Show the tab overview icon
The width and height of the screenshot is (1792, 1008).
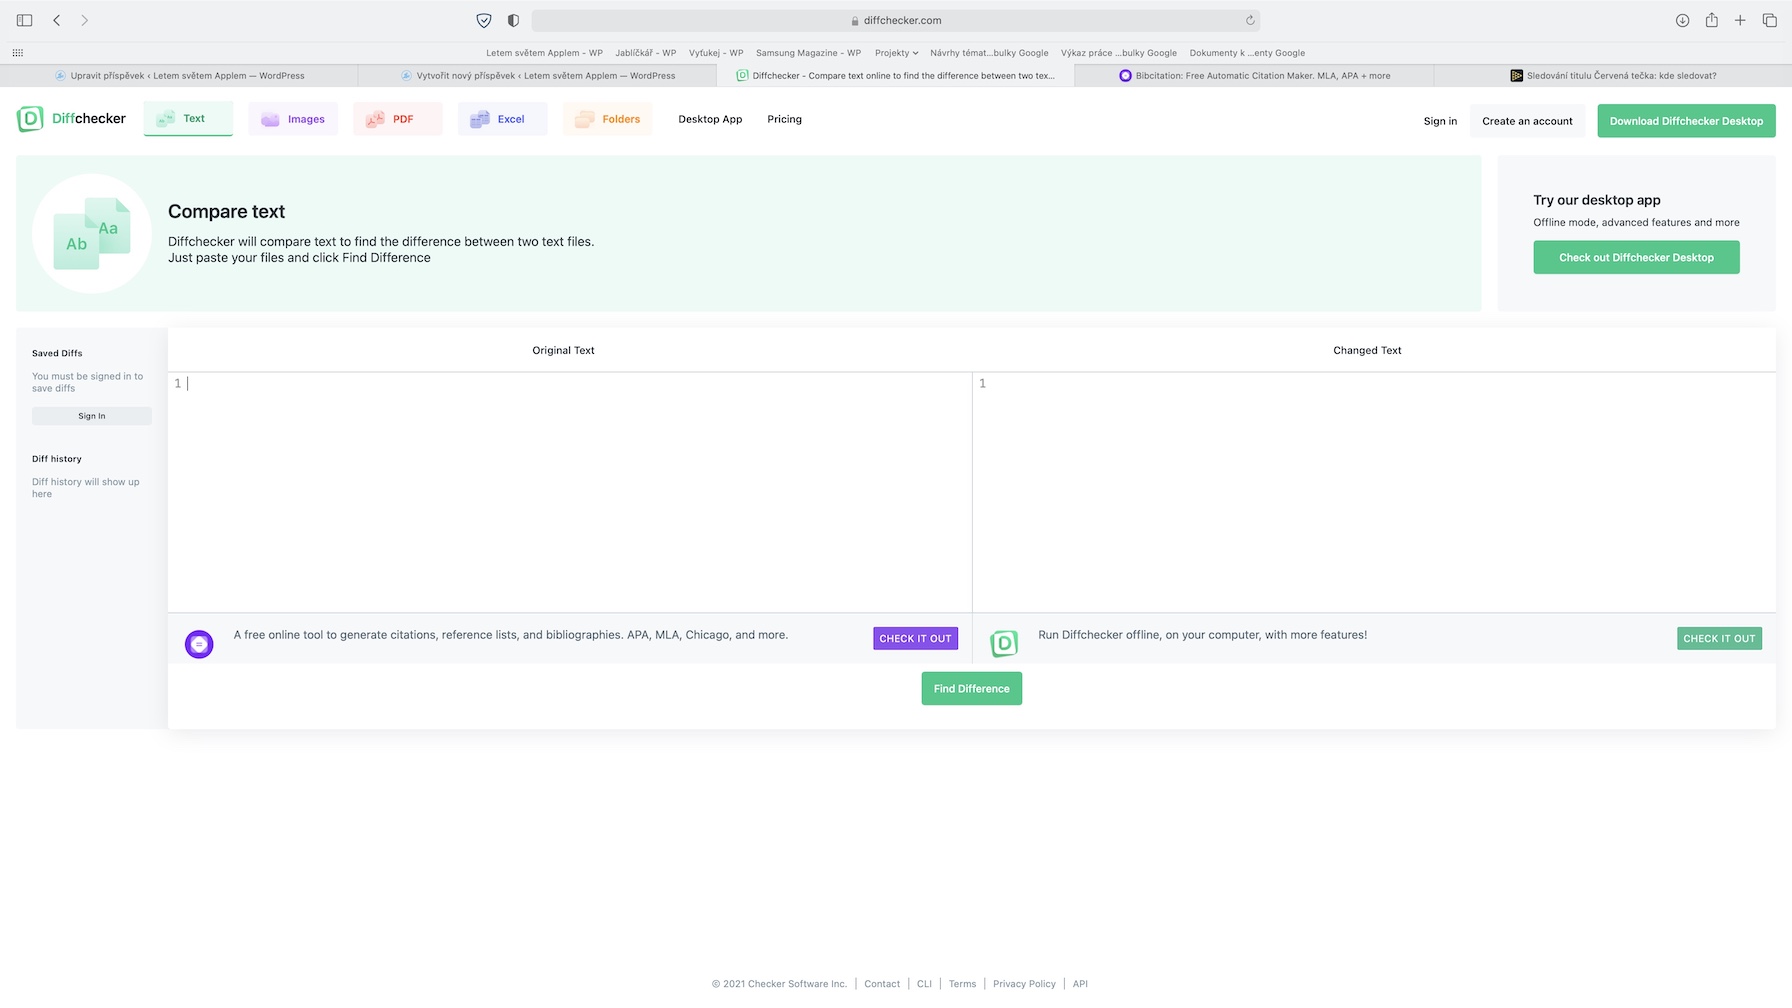point(1769,20)
